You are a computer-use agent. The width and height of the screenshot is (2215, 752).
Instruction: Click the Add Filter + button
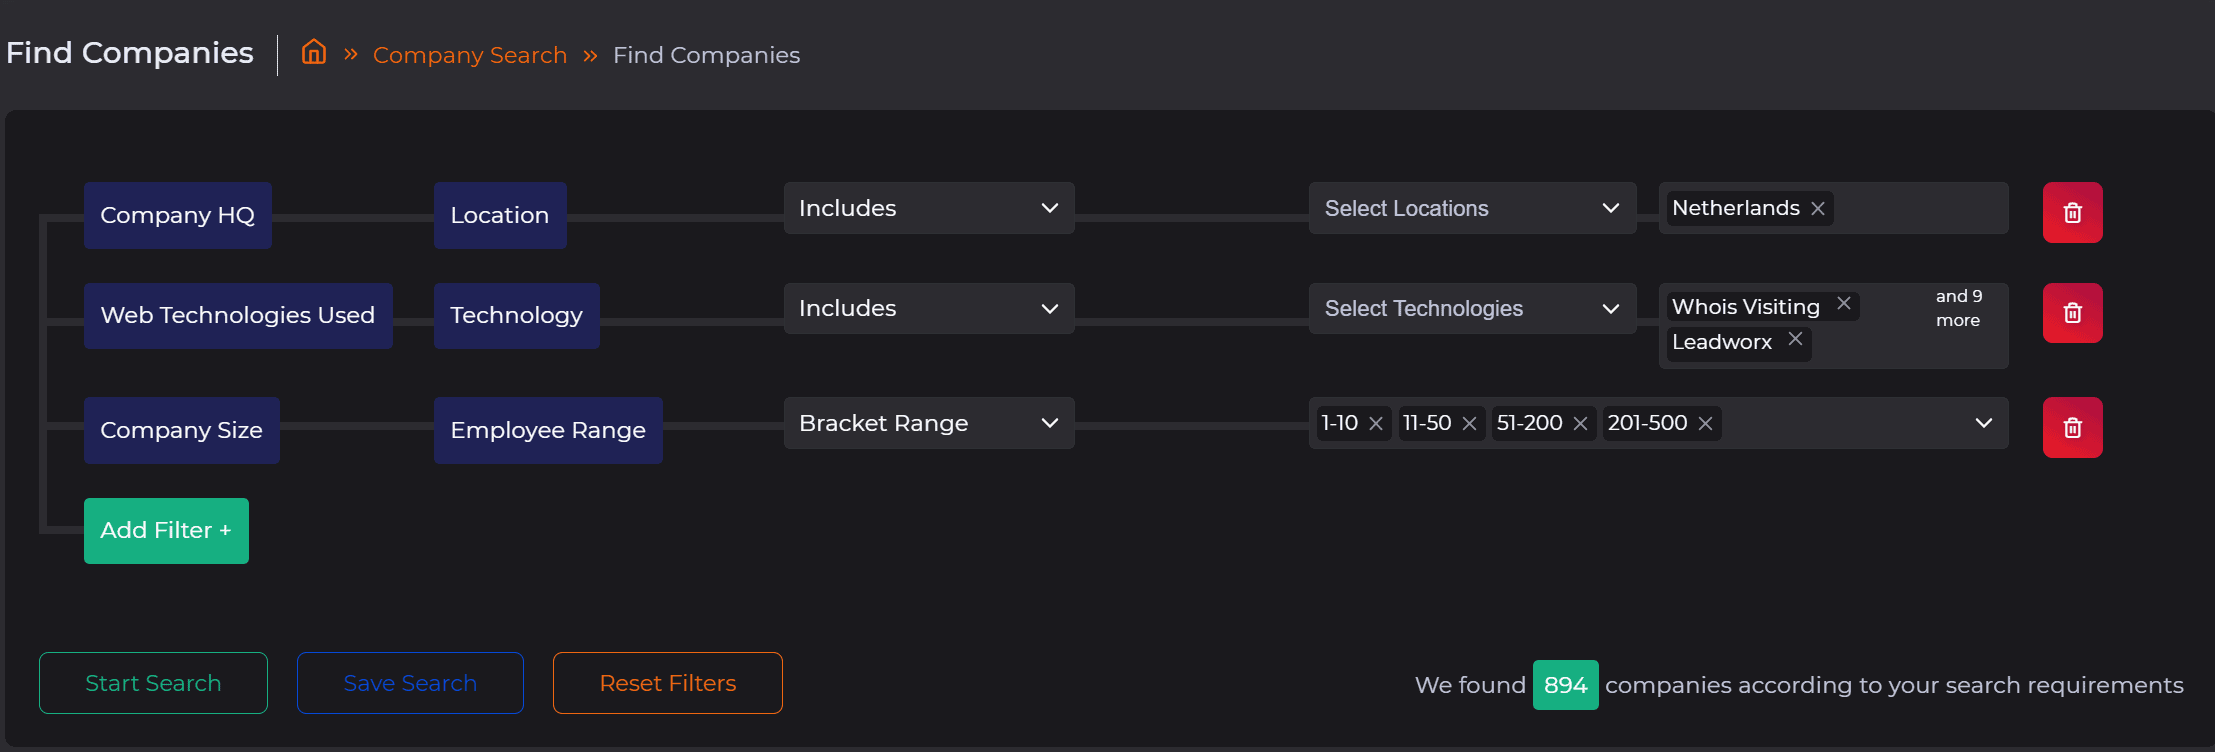166,531
